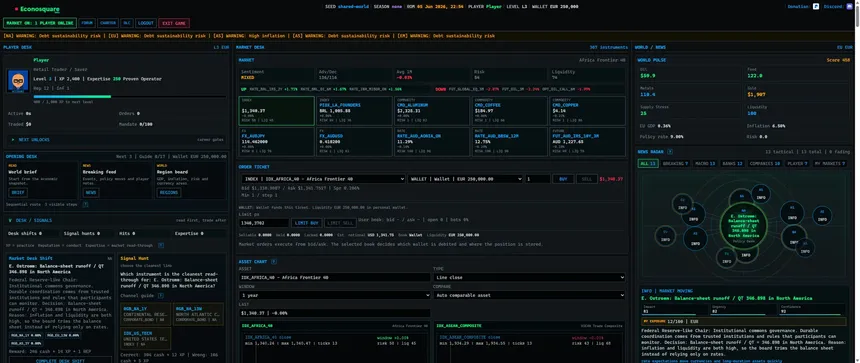860x363 pixels.
Task: Click the Market On player online button
Action: [40, 23]
